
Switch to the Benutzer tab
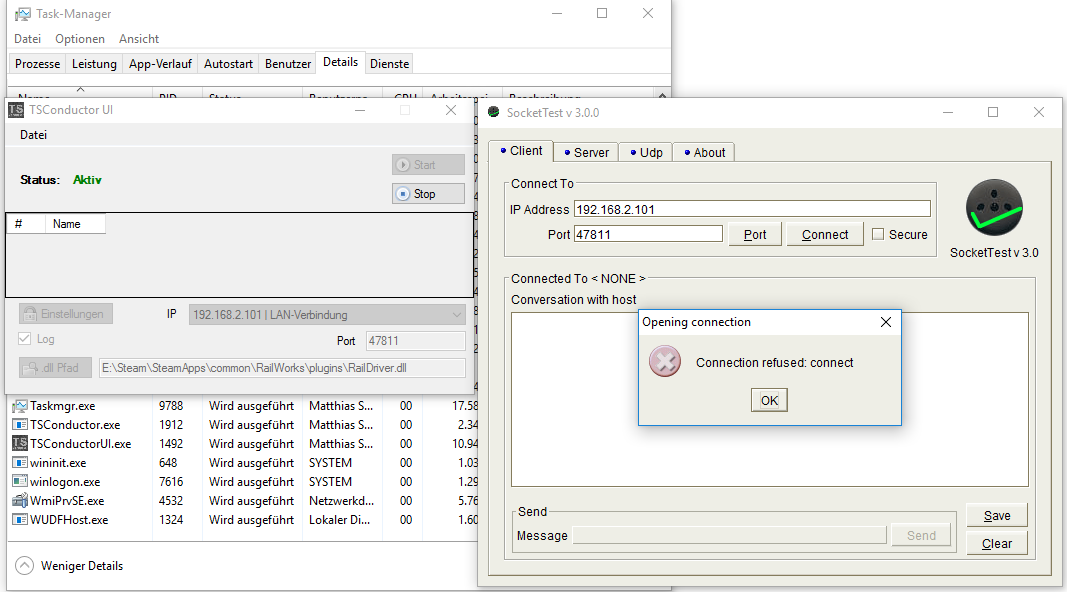point(288,63)
